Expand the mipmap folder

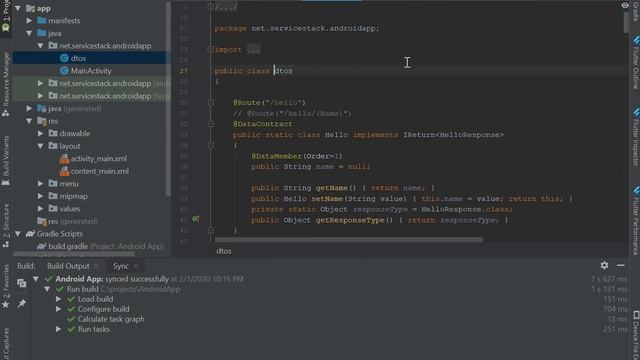point(41,196)
